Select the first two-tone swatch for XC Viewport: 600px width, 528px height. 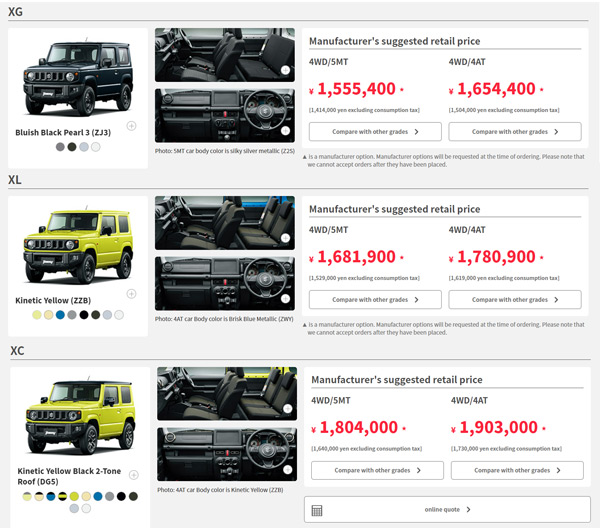tap(27, 495)
